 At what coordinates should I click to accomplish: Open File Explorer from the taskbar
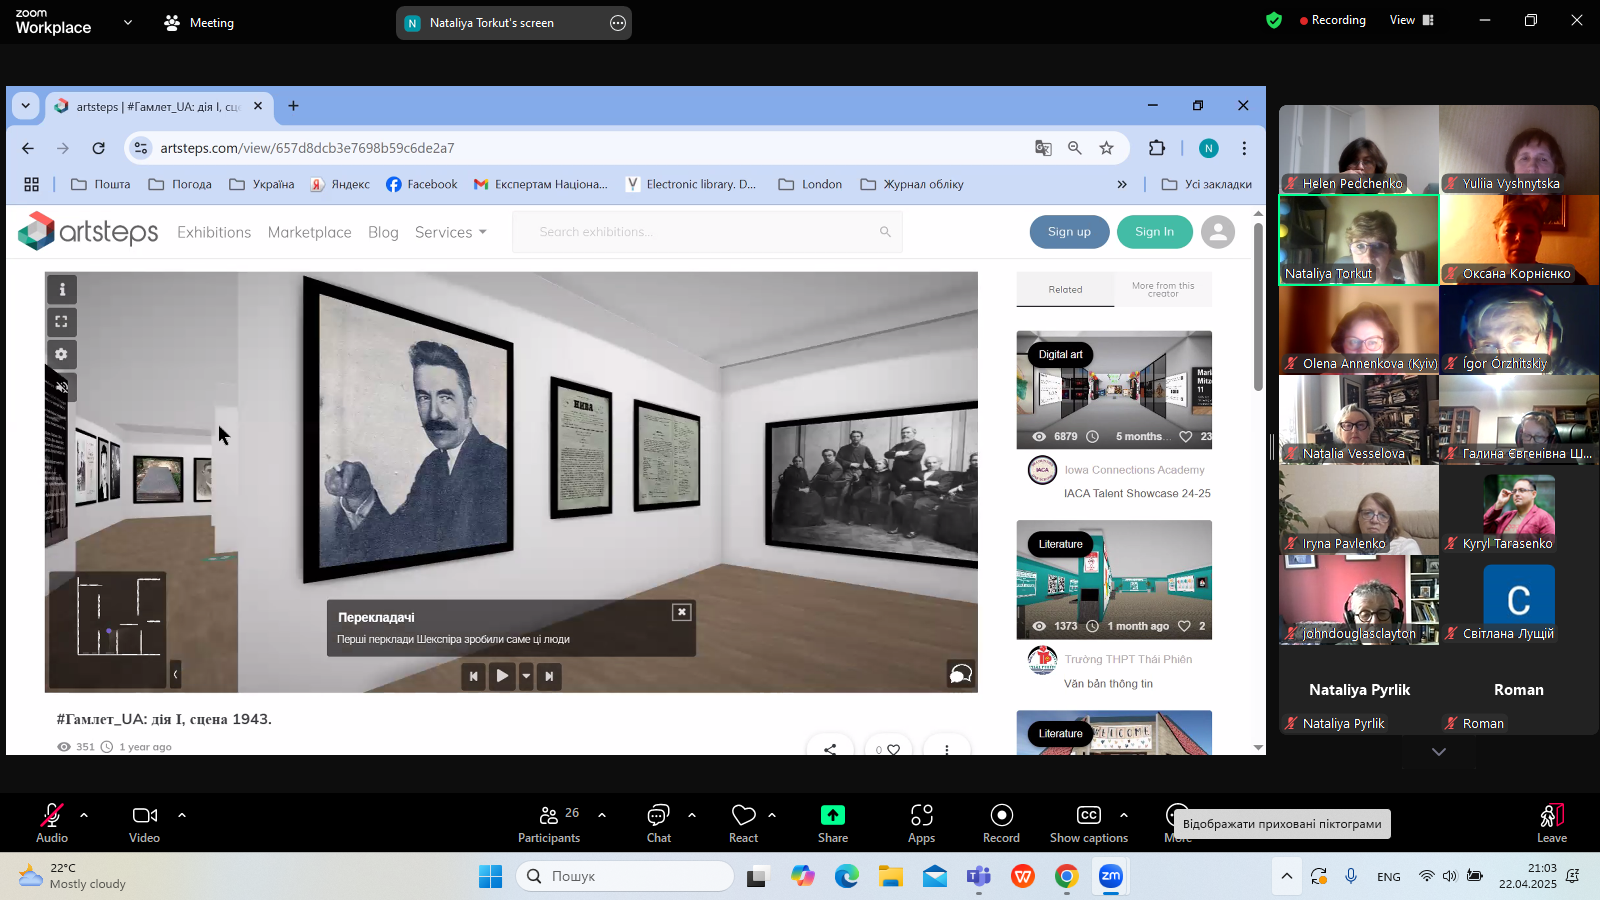[890, 877]
